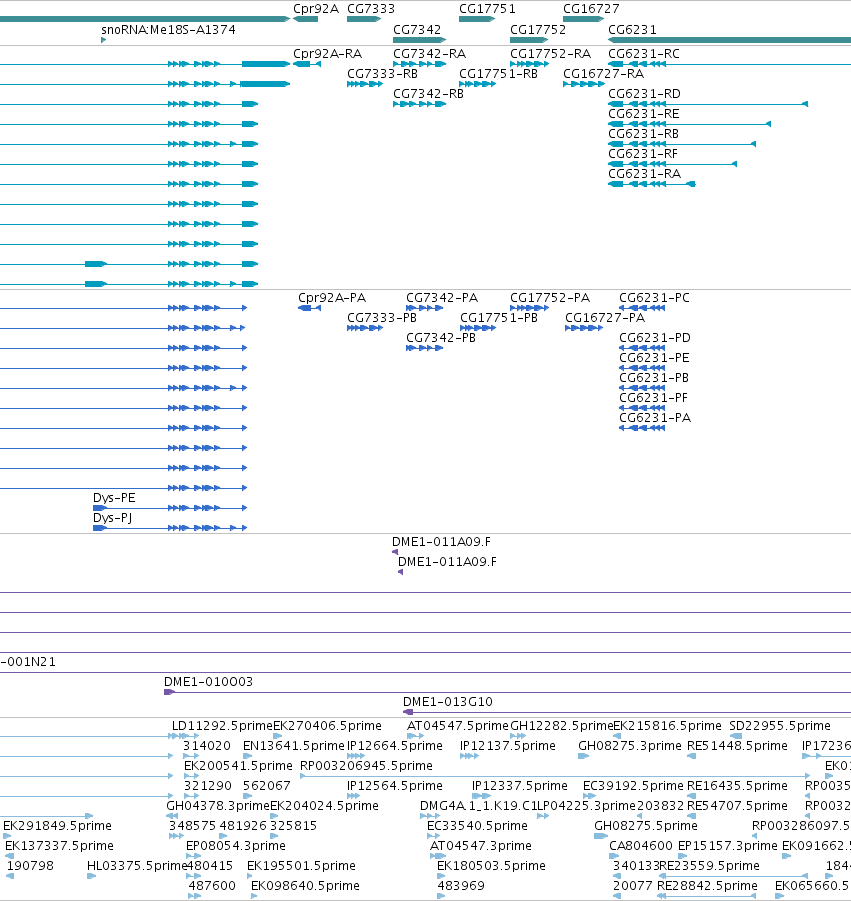Click EST label EC39192.5prime

(633, 786)
